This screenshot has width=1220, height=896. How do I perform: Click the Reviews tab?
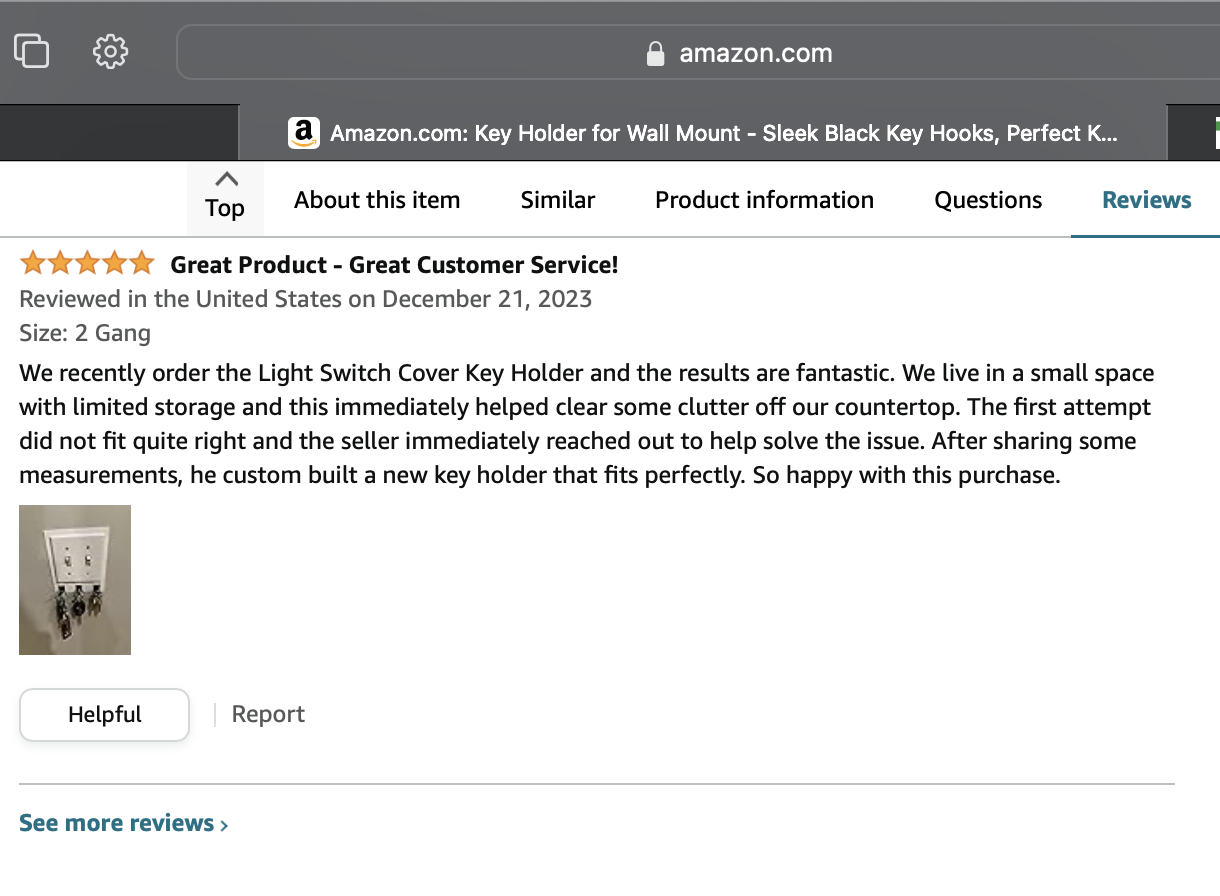coord(1146,200)
